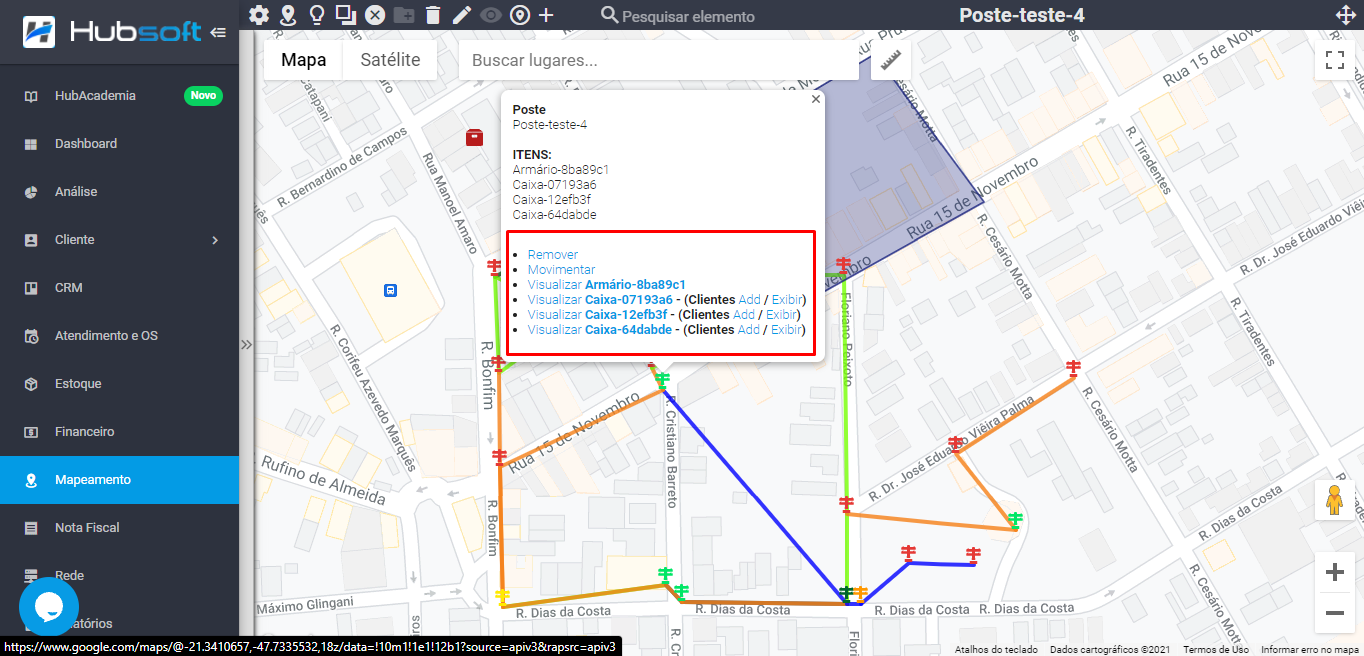Click Exibir clients for Caixa-12efb3f

point(781,315)
